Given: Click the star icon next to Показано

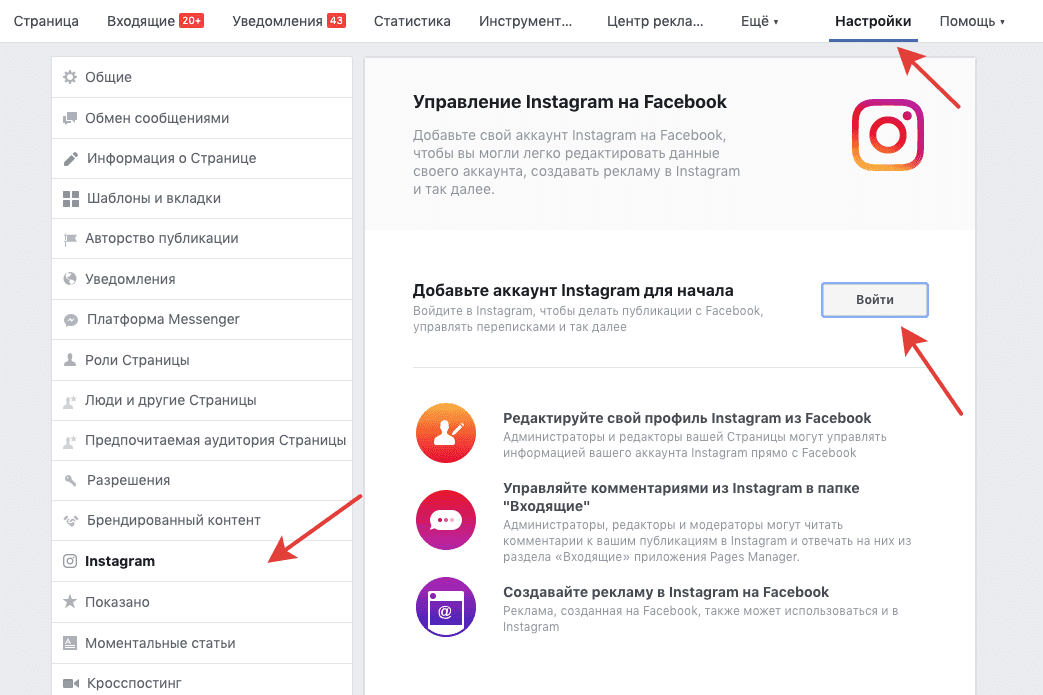Looking at the screenshot, I should pyautogui.click(x=70, y=602).
